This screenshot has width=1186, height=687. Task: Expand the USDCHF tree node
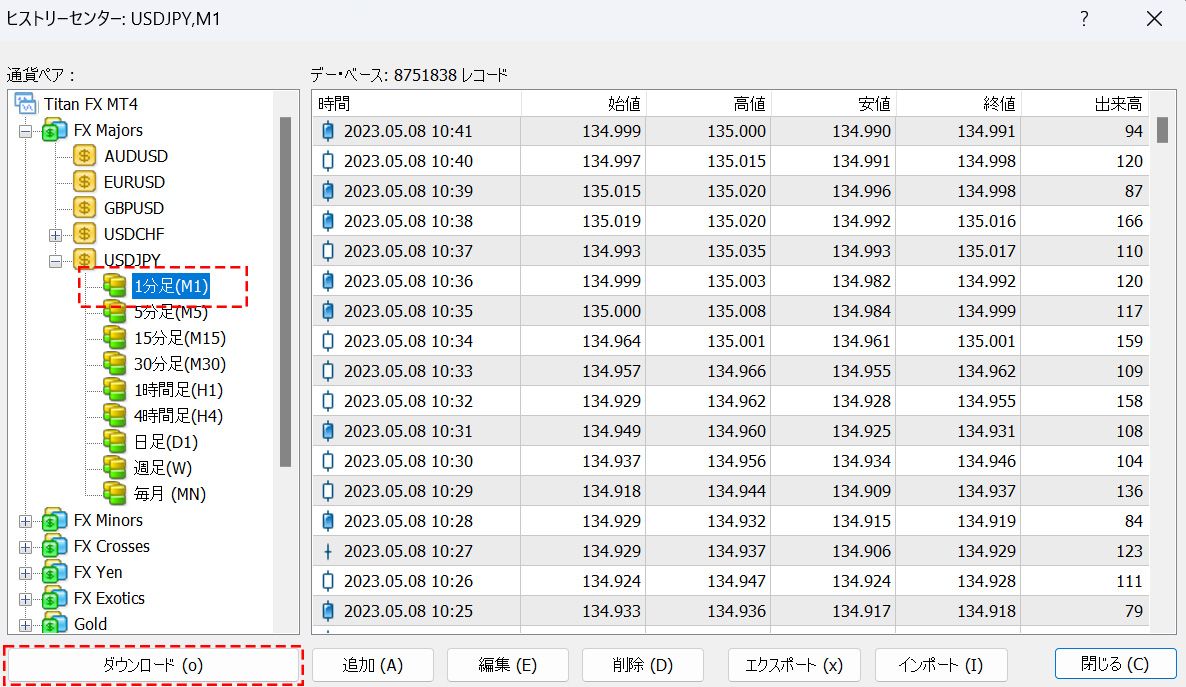pos(56,234)
